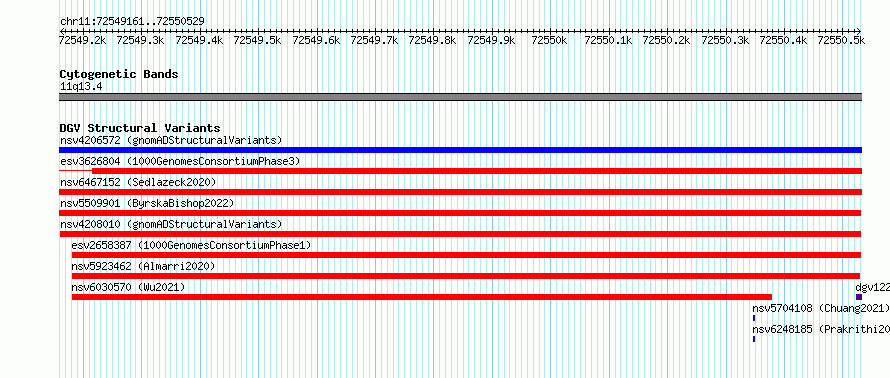Click the red esv3626804 variant bar
The width and height of the screenshot is (890, 378).
(477, 171)
